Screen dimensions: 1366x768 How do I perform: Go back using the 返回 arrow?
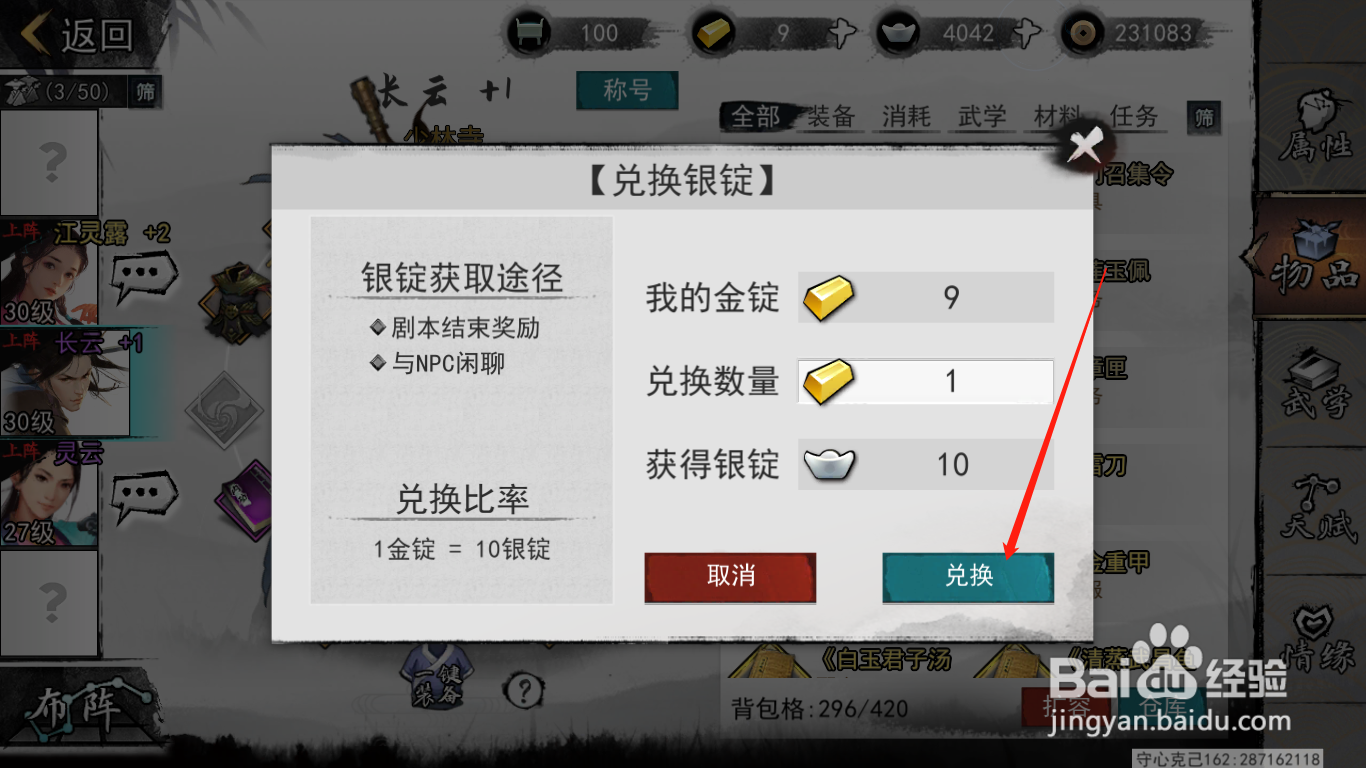pyautogui.click(x=78, y=35)
